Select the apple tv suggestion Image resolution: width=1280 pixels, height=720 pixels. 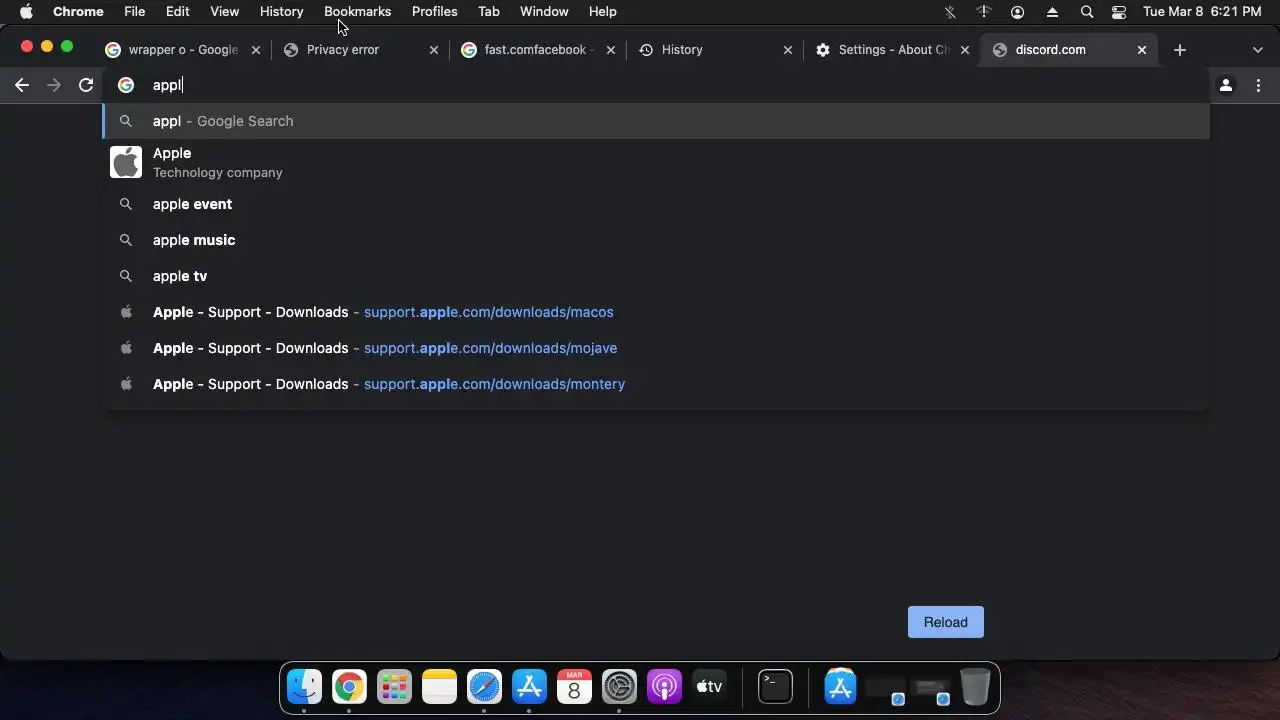[656, 276]
